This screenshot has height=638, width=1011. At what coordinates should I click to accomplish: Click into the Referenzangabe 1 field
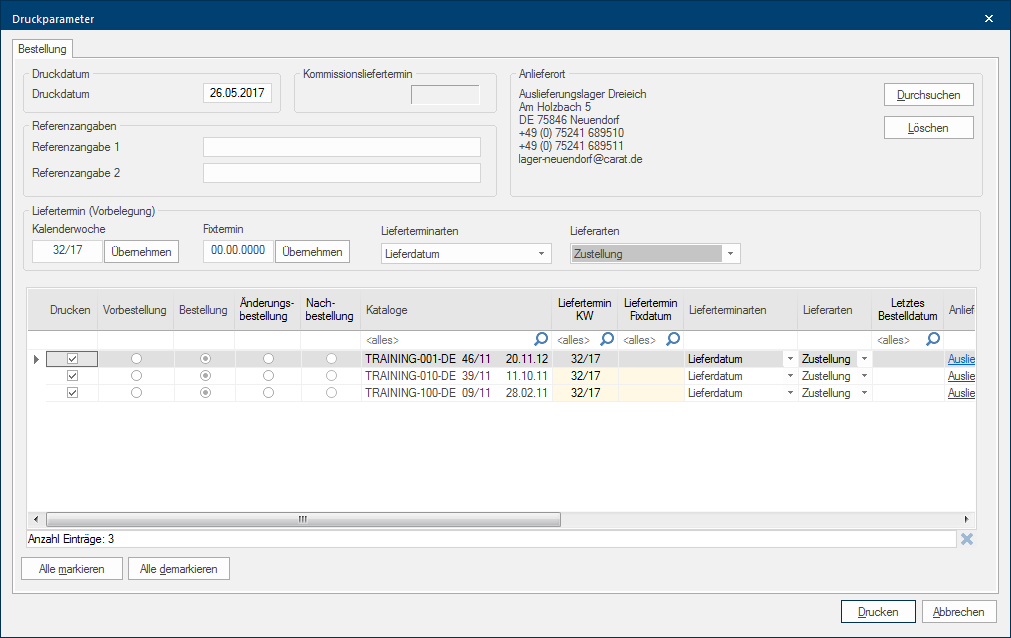coord(341,147)
